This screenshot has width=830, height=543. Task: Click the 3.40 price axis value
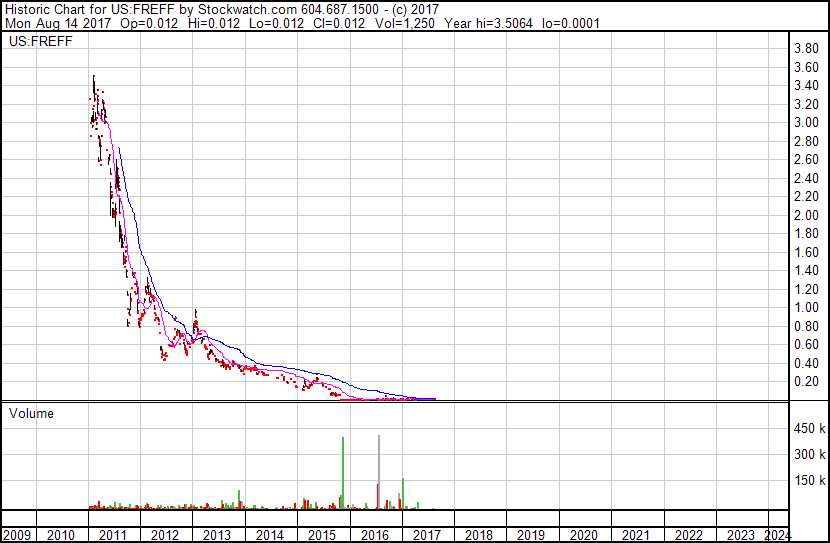[806, 85]
